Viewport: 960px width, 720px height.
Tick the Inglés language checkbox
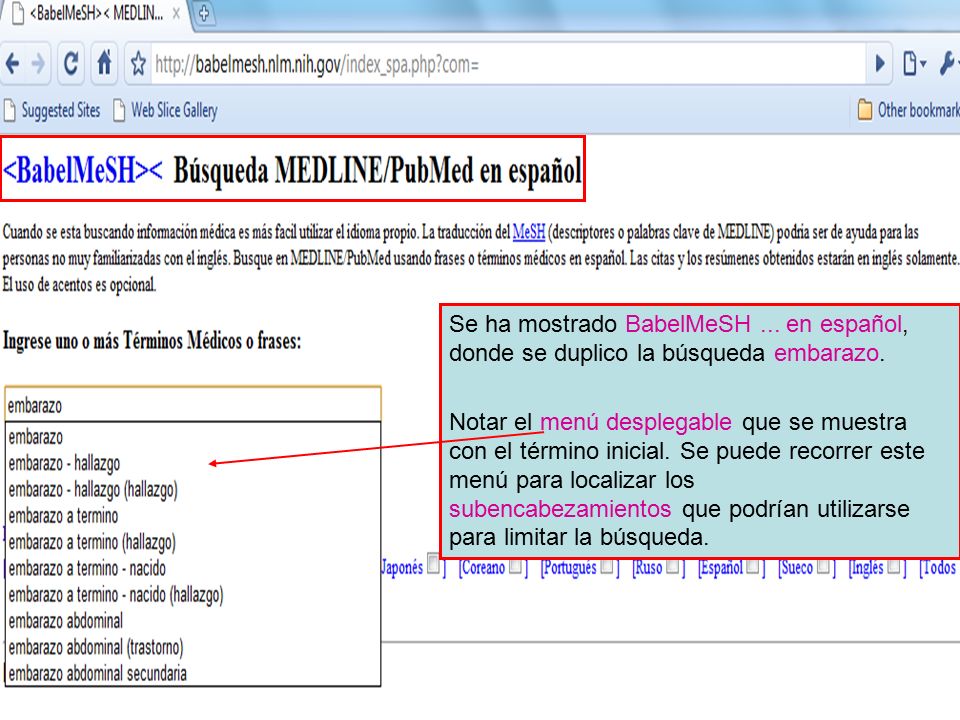tap(894, 567)
